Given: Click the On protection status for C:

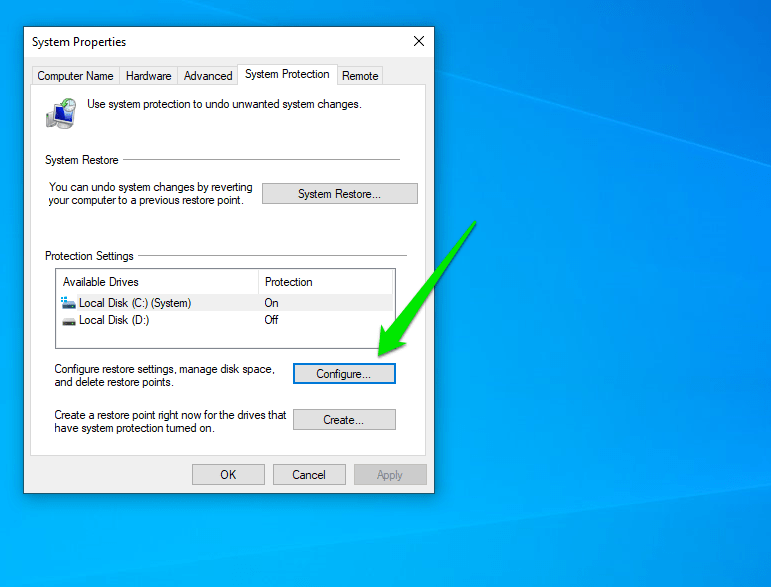Looking at the screenshot, I should click(x=271, y=303).
